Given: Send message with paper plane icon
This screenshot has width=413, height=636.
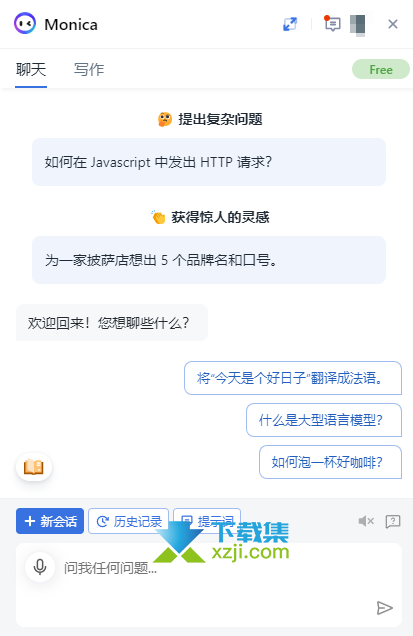Looking at the screenshot, I should pos(384,608).
